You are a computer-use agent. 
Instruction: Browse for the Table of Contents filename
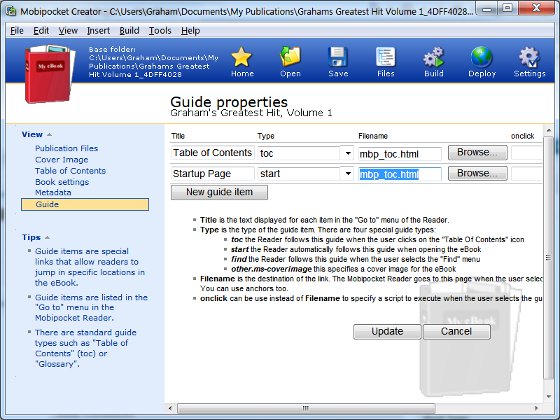[478, 152]
